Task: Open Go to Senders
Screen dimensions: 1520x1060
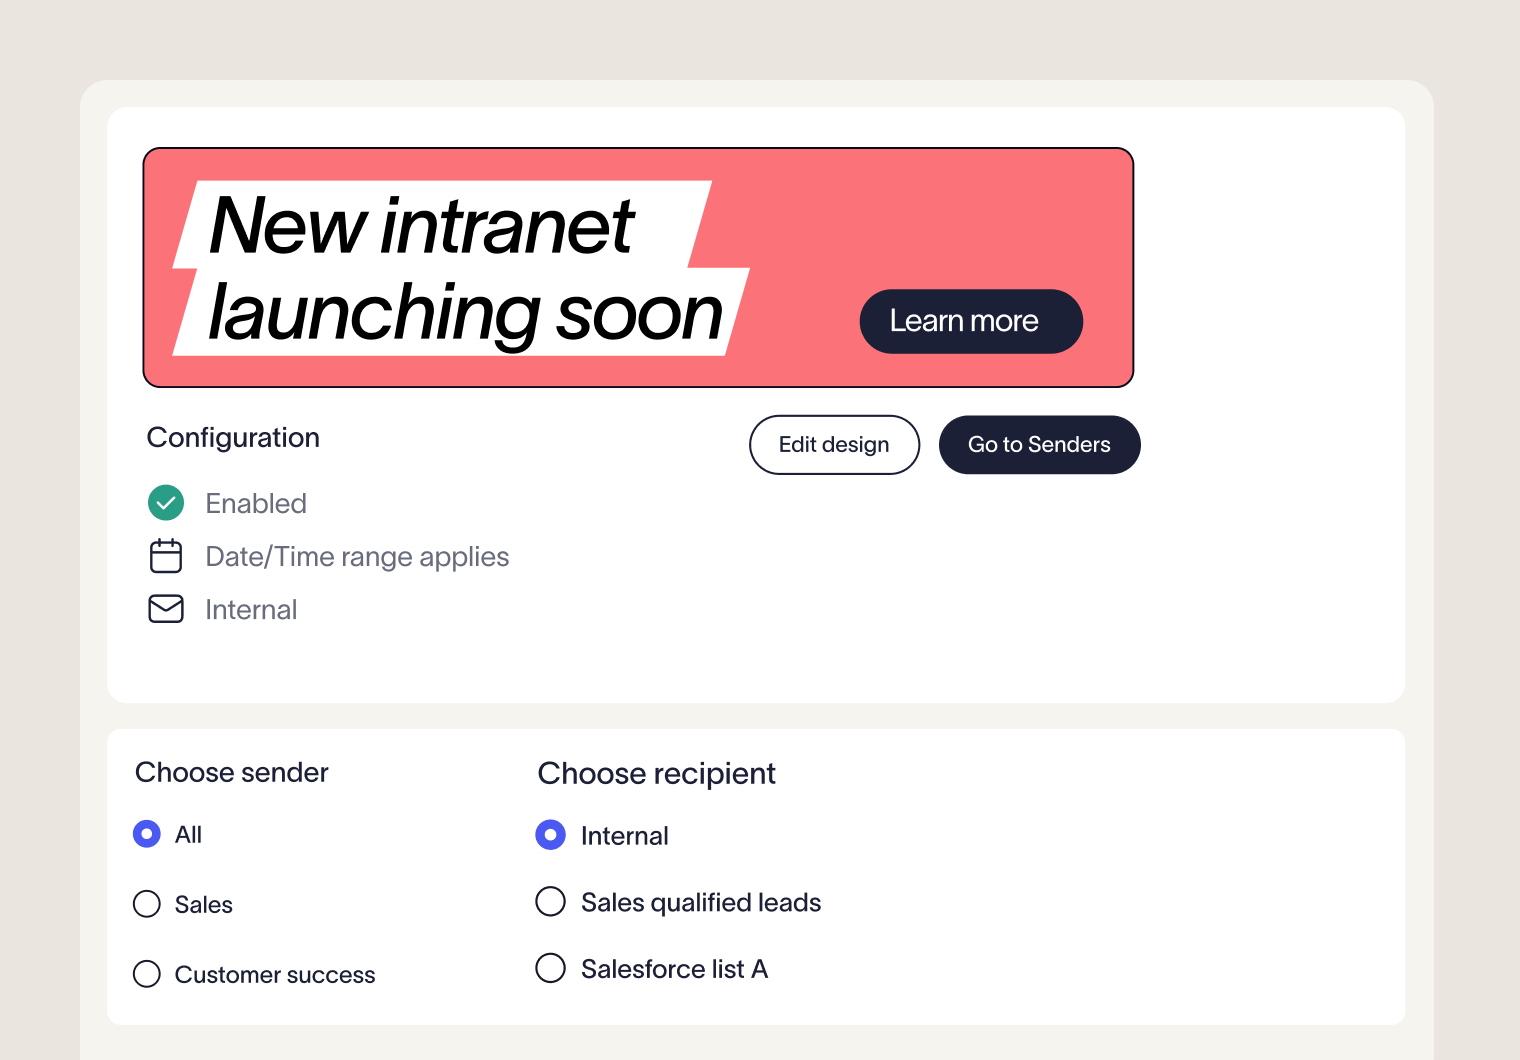Action: coord(1039,445)
